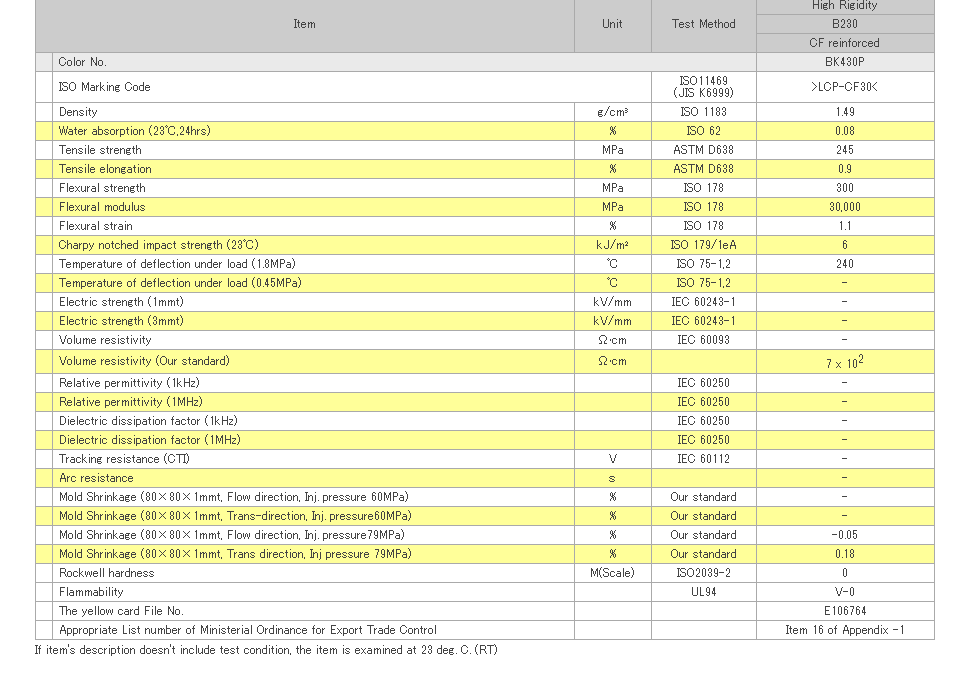Screen dimensions: 975x688
Task: Click 'Water absorption (23℃,24hrs)' row label
Action: click(x=134, y=131)
